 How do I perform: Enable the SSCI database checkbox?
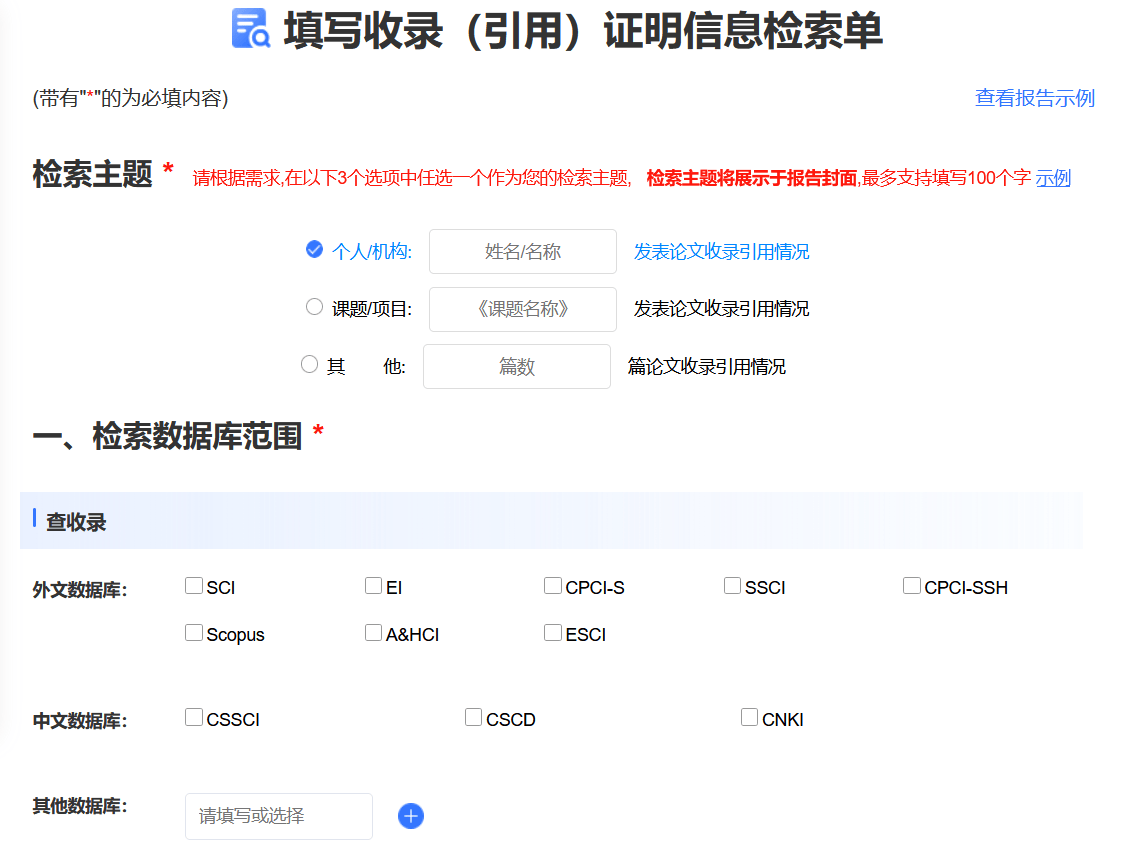point(731,584)
